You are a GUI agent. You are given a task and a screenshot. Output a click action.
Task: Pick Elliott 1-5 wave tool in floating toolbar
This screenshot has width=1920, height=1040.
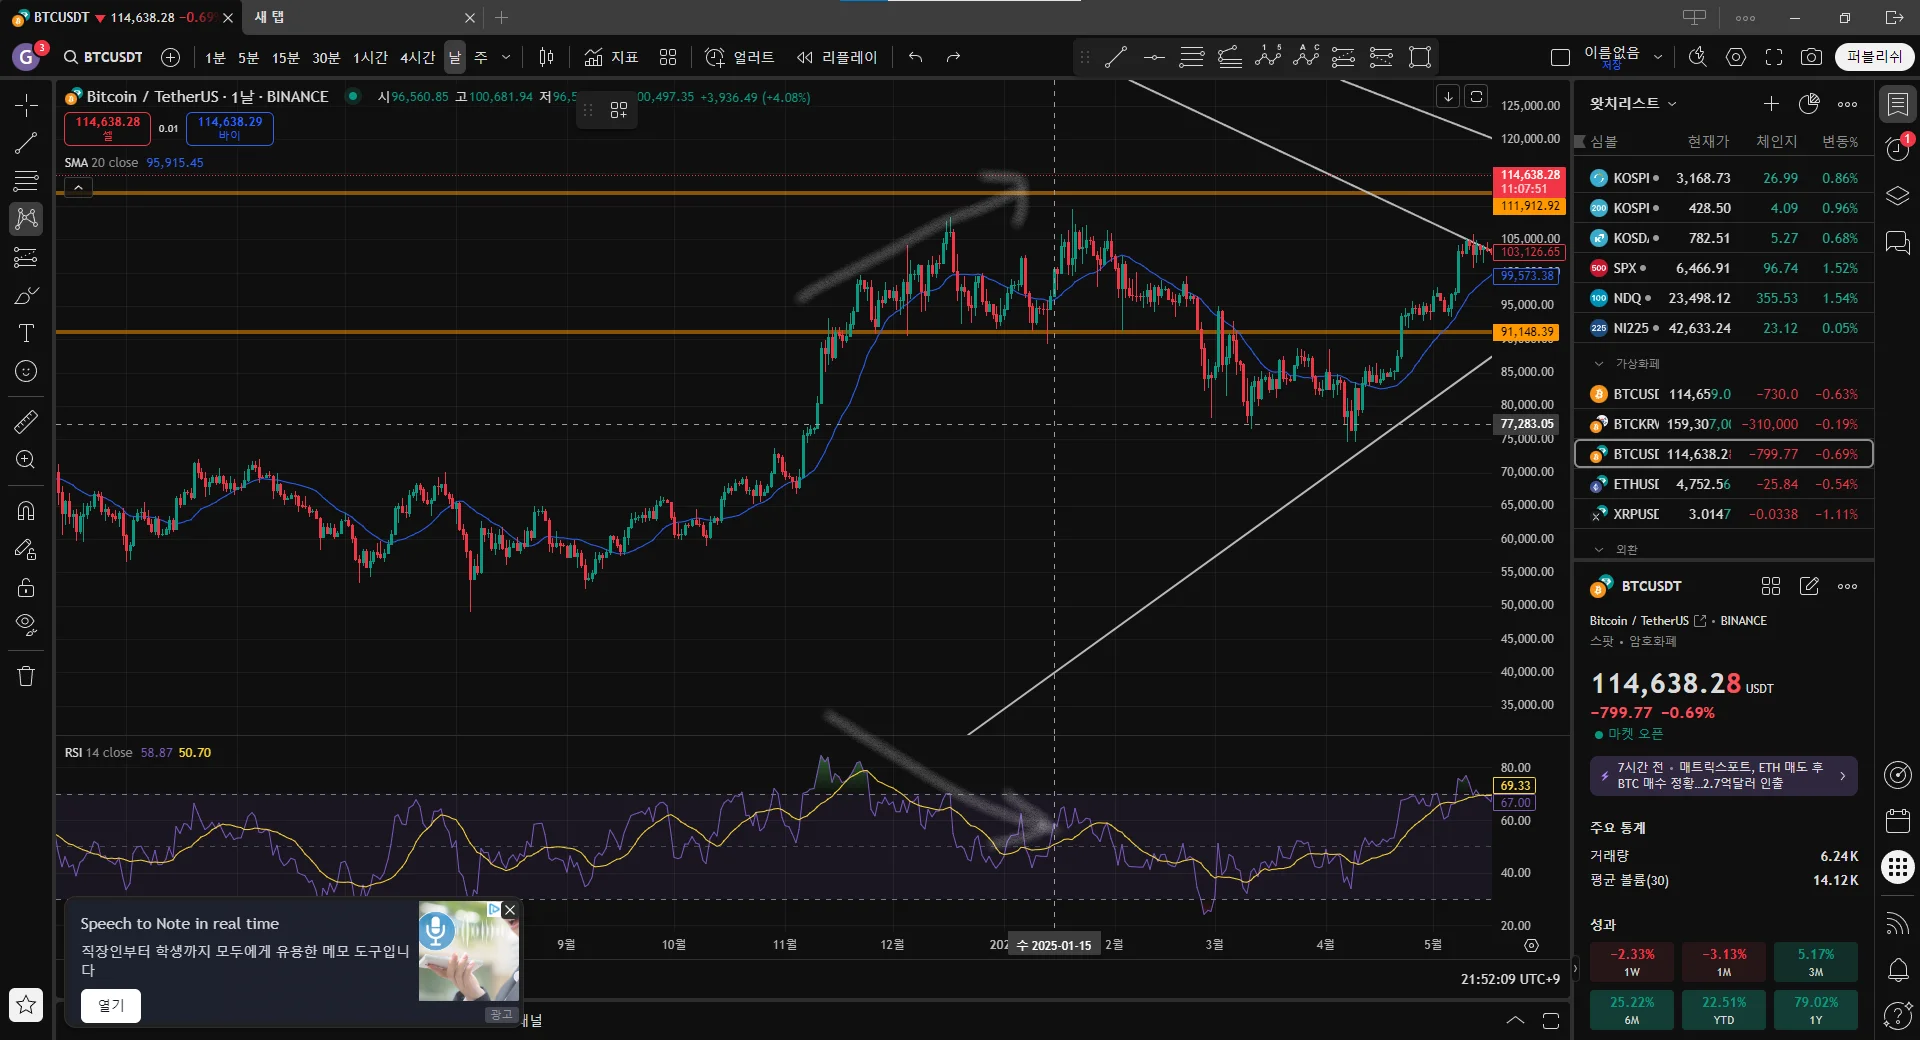1268,57
